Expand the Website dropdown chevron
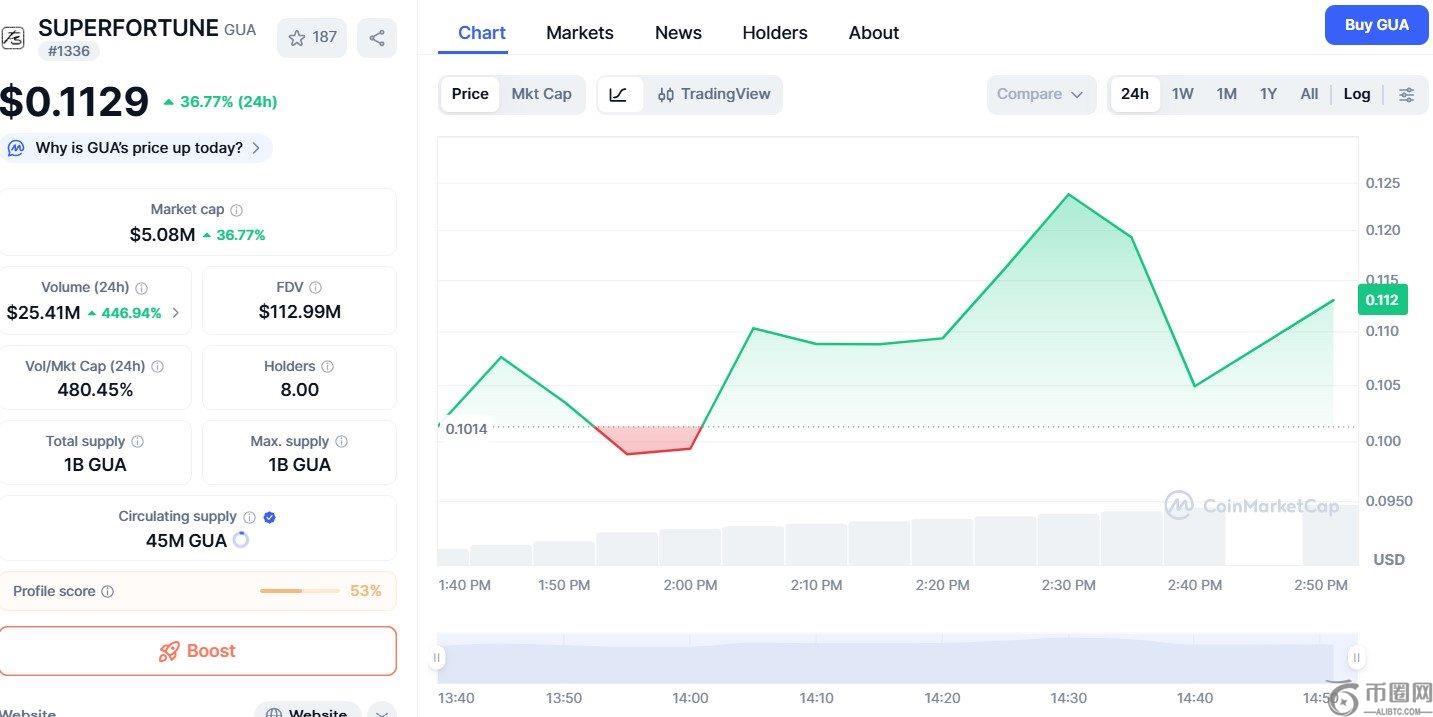 pyautogui.click(x=381, y=712)
